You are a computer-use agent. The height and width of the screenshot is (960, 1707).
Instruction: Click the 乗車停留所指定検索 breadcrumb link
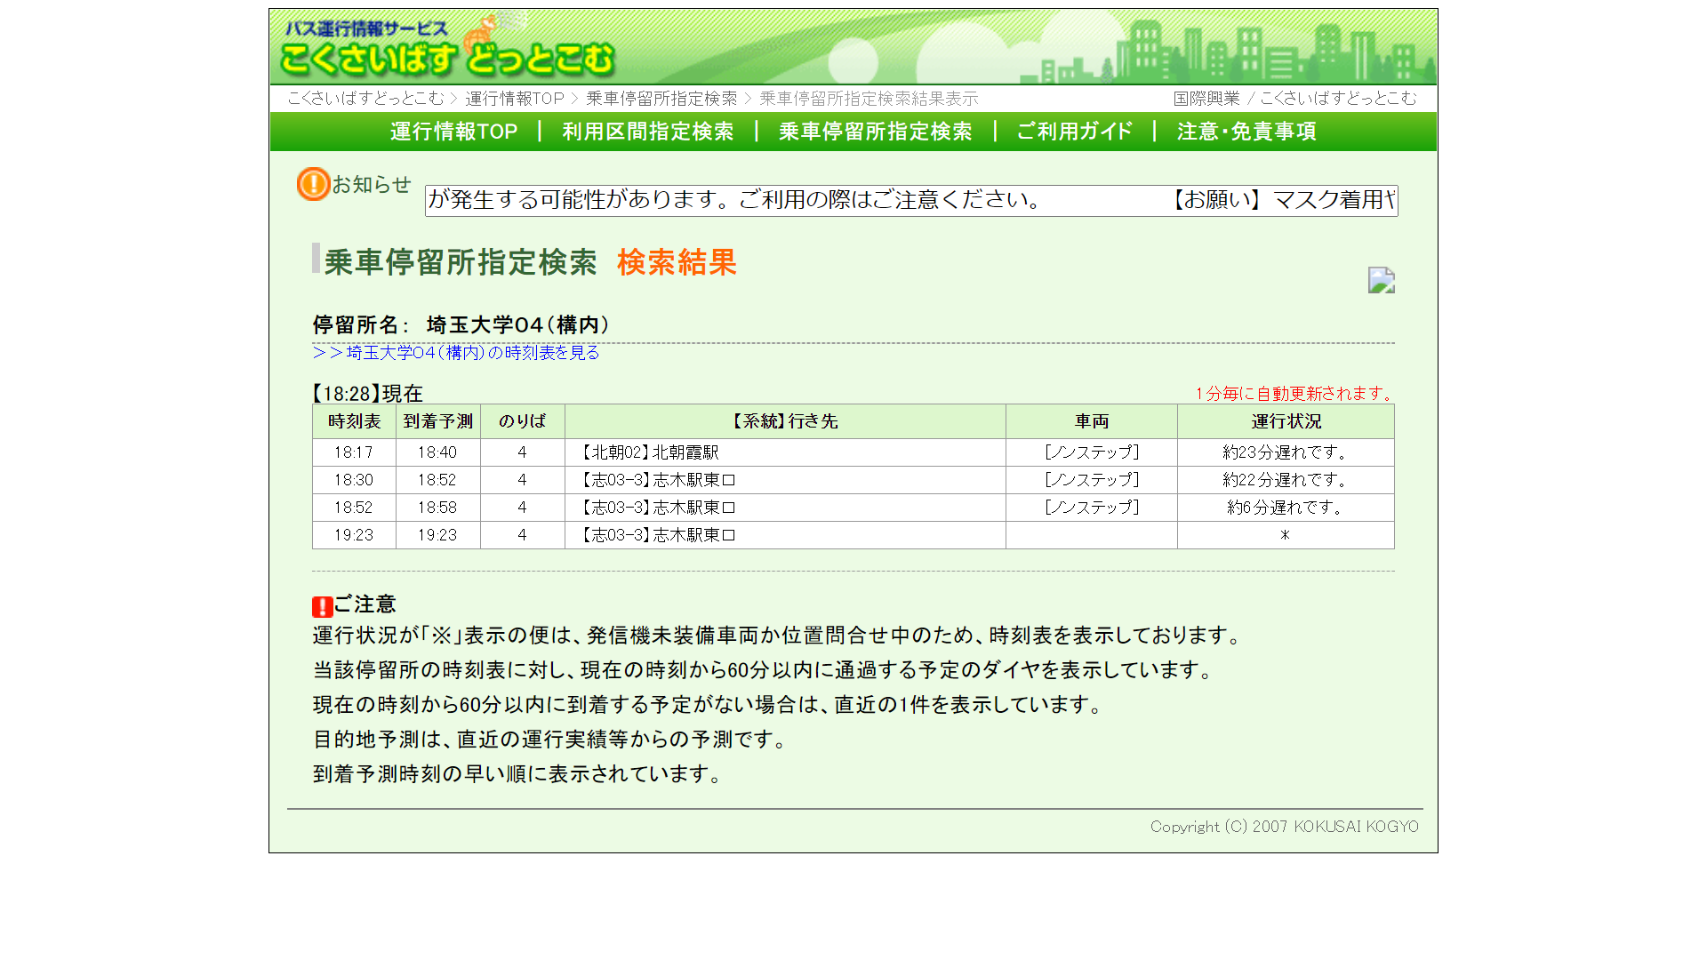pos(661,98)
